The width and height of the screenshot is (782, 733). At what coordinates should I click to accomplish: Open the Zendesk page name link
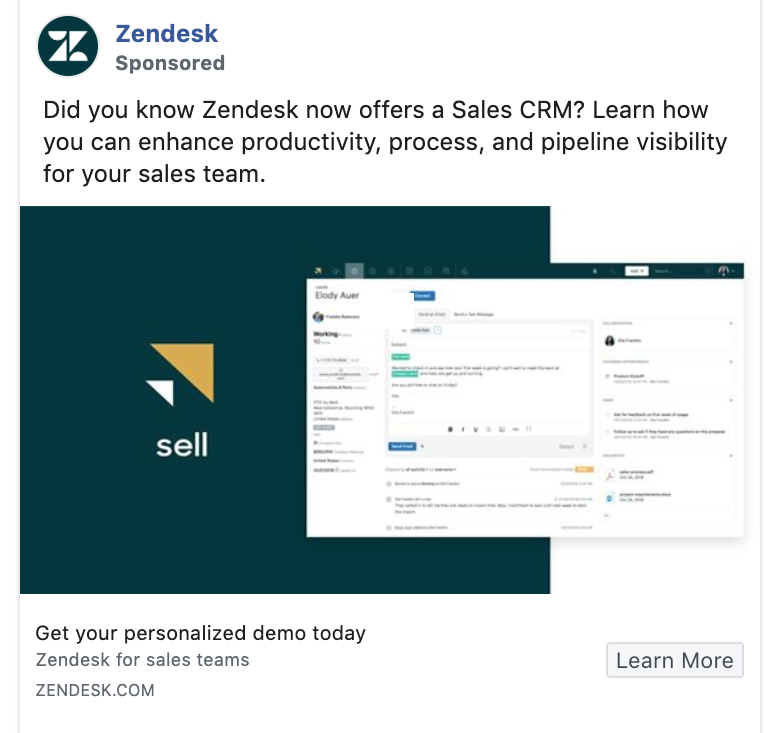[x=167, y=34]
